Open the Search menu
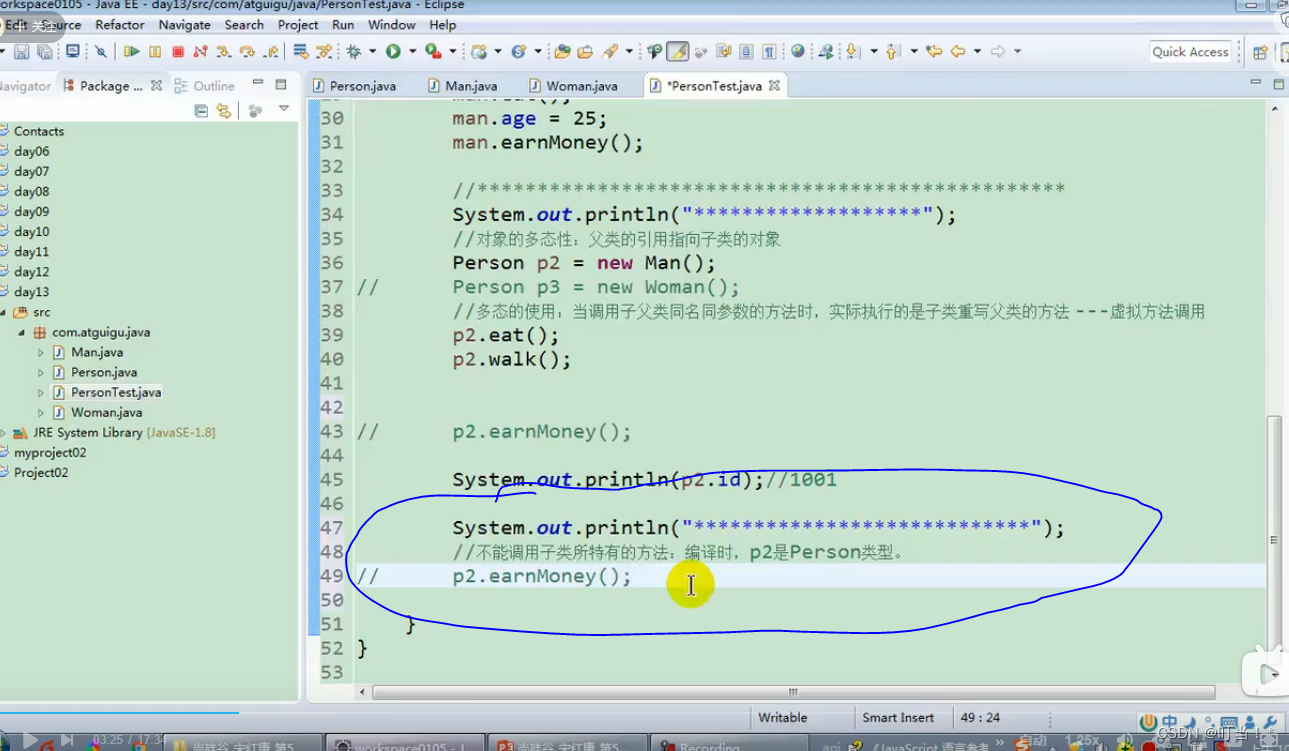This screenshot has width=1289, height=751. click(x=244, y=24)
